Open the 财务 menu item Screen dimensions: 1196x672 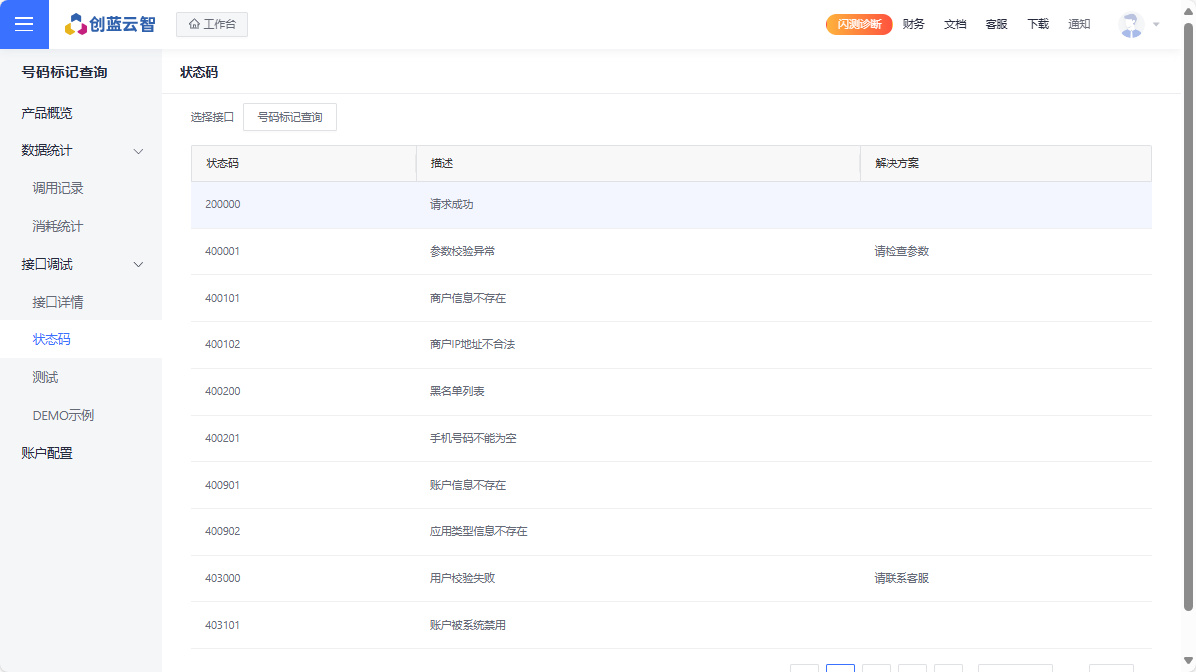click(913, 24)
